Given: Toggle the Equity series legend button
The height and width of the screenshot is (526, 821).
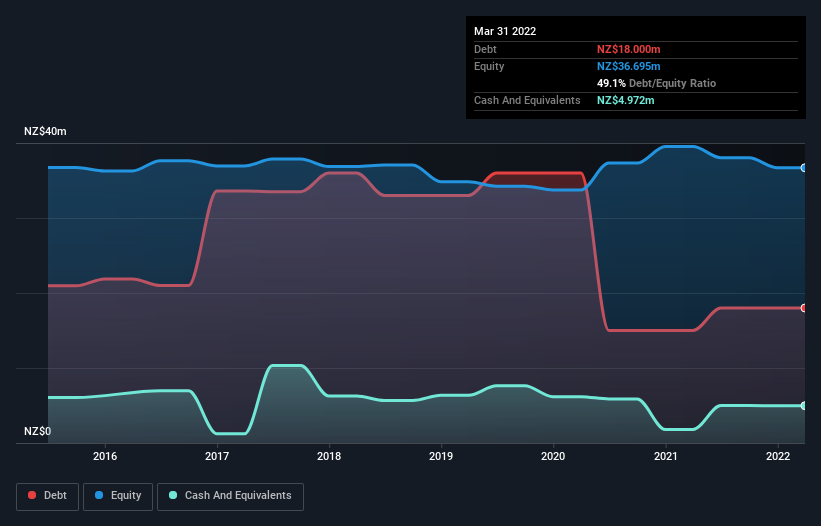Looking at the screenshot, I should click(x=118, y=496).
